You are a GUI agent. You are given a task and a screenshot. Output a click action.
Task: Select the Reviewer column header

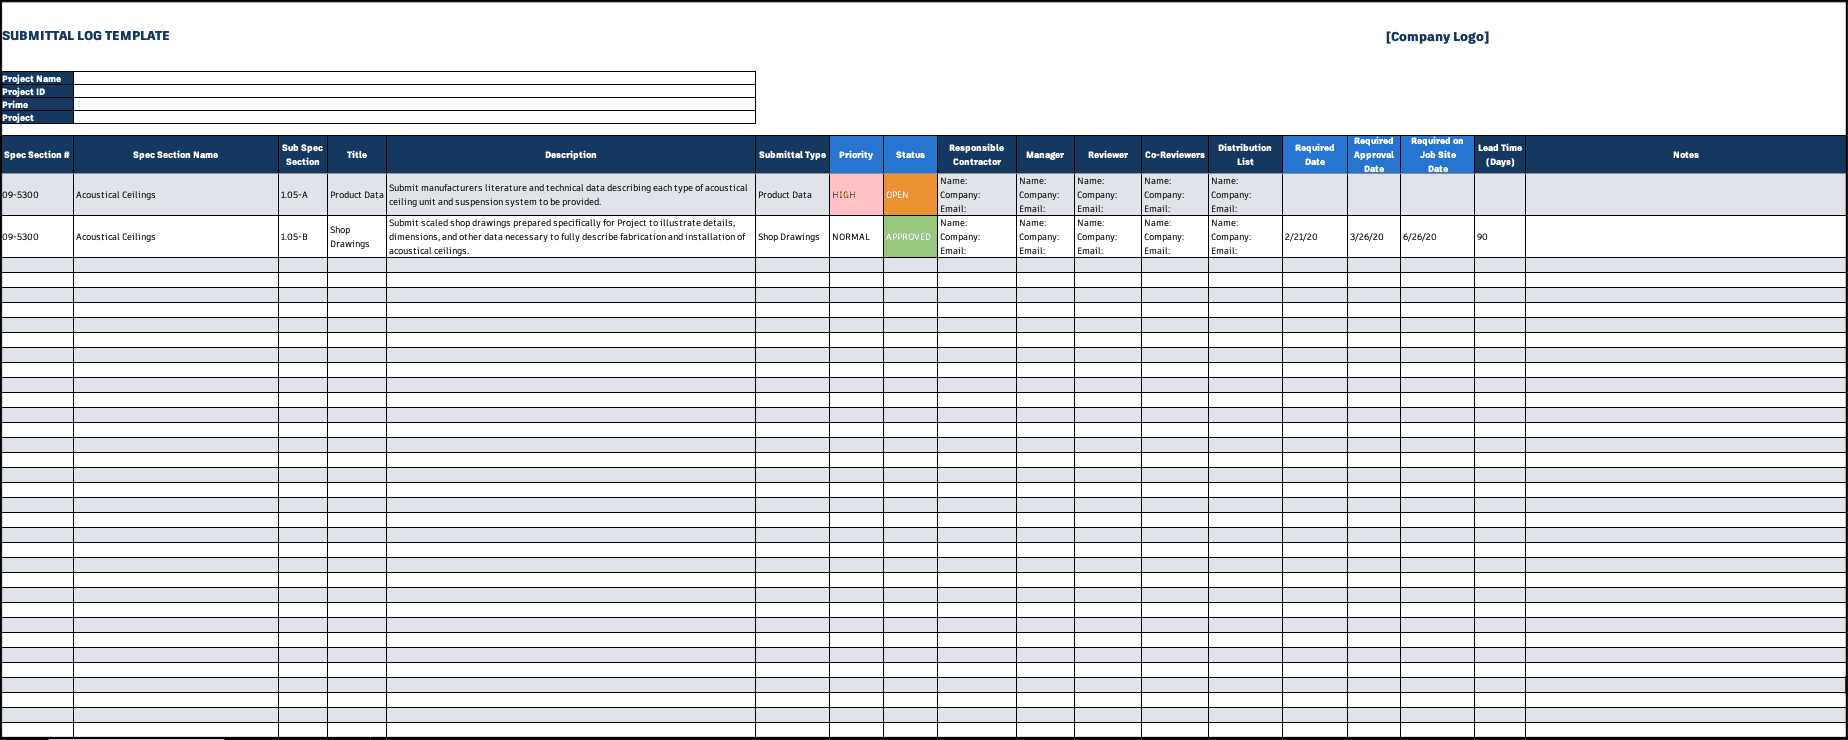point(1108,155)
